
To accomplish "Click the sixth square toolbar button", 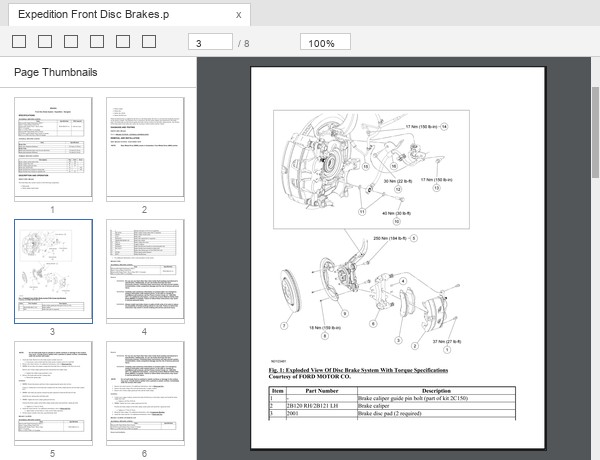I will (x=149, y=42).
